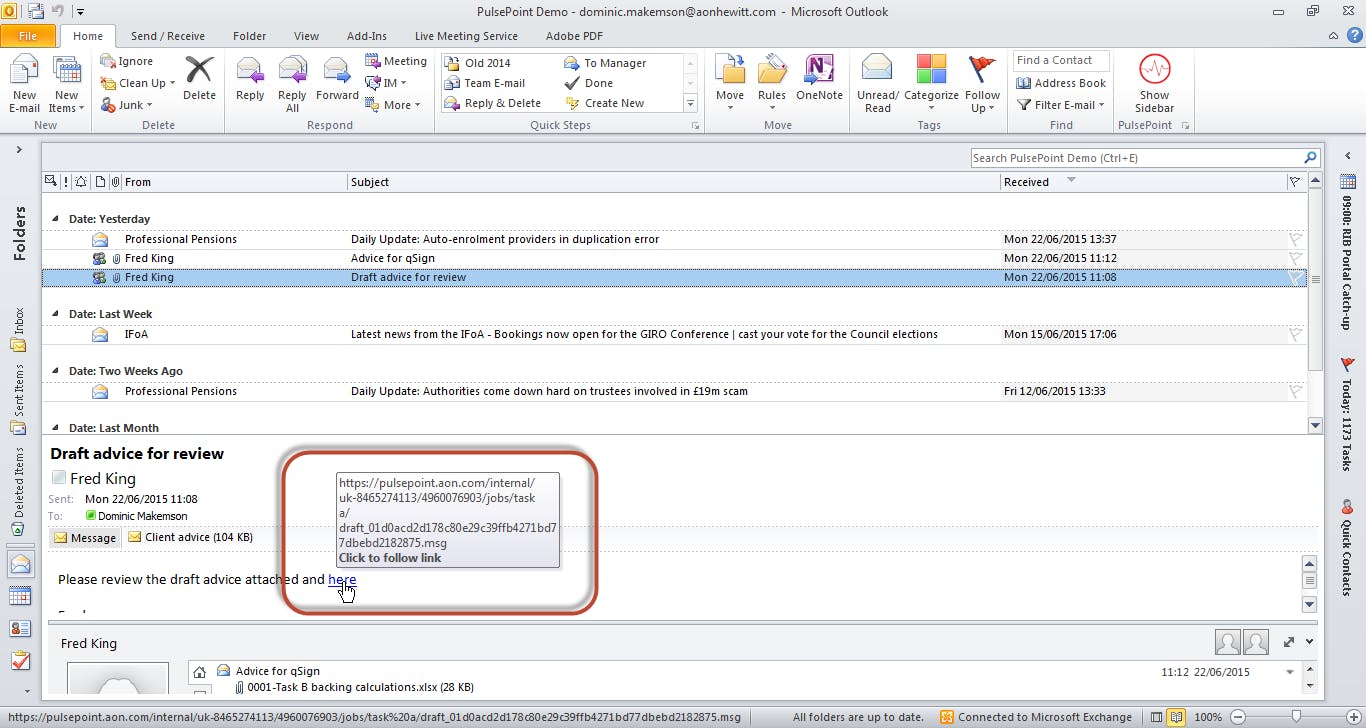Collapse the Date: Two Weeks Ago group
This screenshot has height=728, width=1366.
tap(56, 371)
